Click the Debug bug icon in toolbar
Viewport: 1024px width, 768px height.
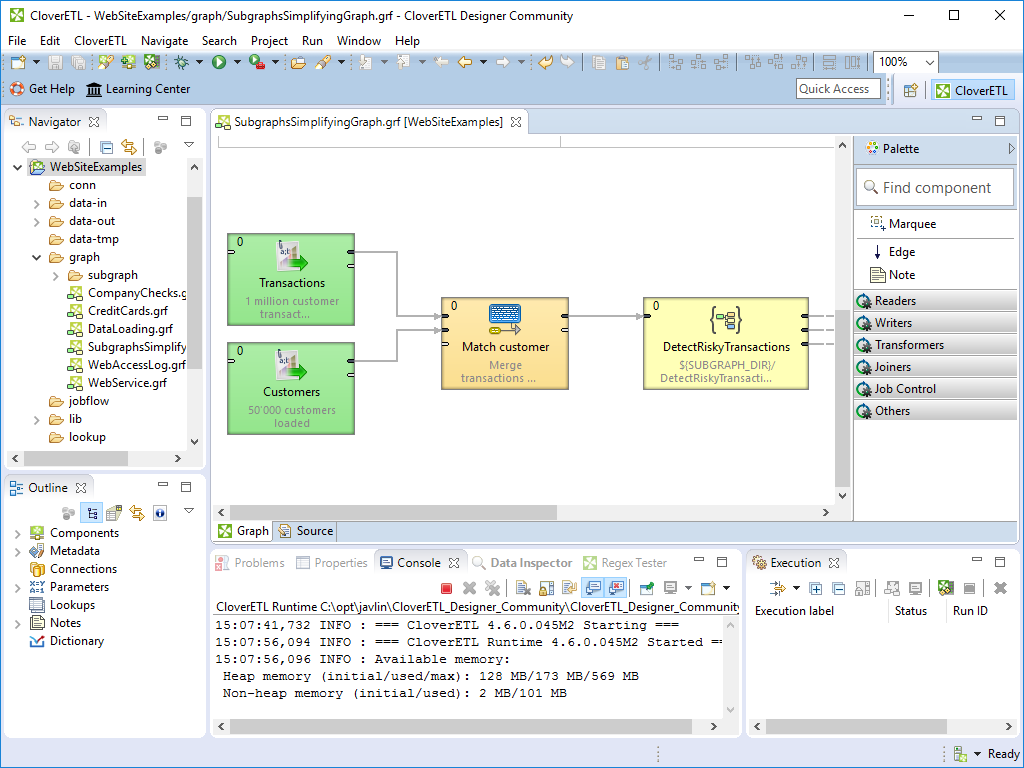click(181, 62)
